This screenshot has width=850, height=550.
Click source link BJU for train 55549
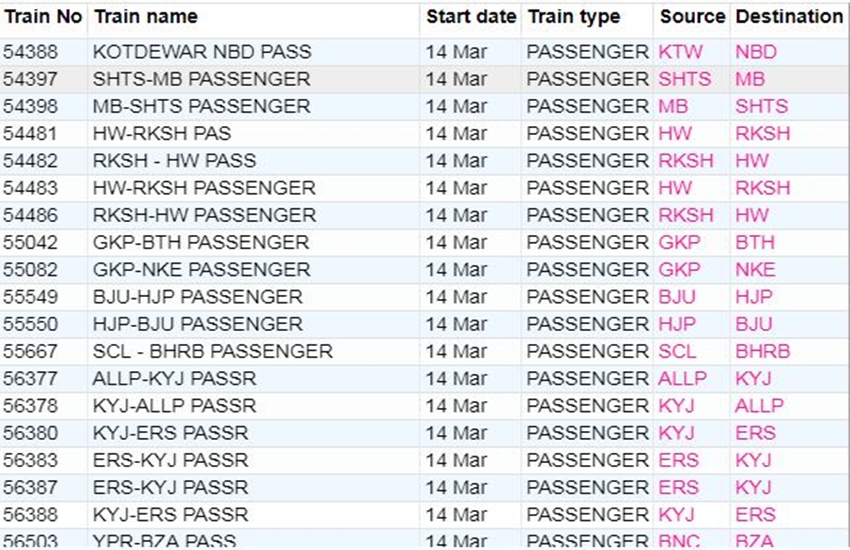pyautogui.click(x=677, y=297)
